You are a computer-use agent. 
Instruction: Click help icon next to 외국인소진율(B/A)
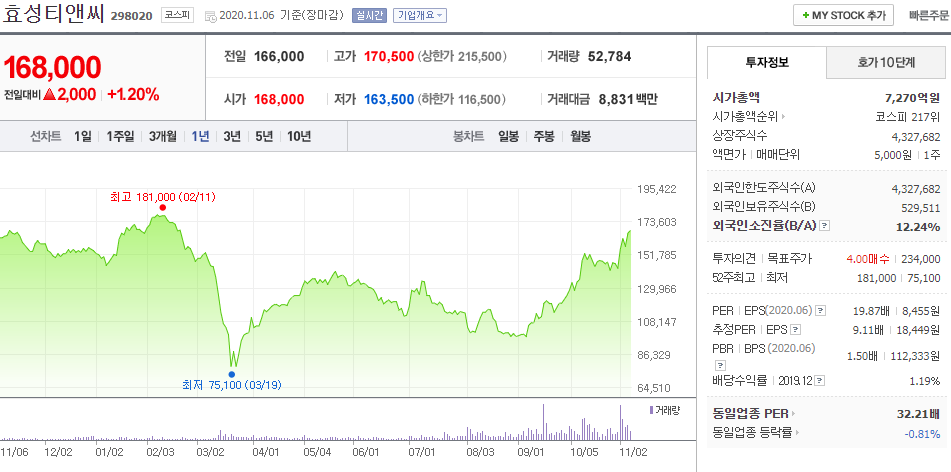824,226
